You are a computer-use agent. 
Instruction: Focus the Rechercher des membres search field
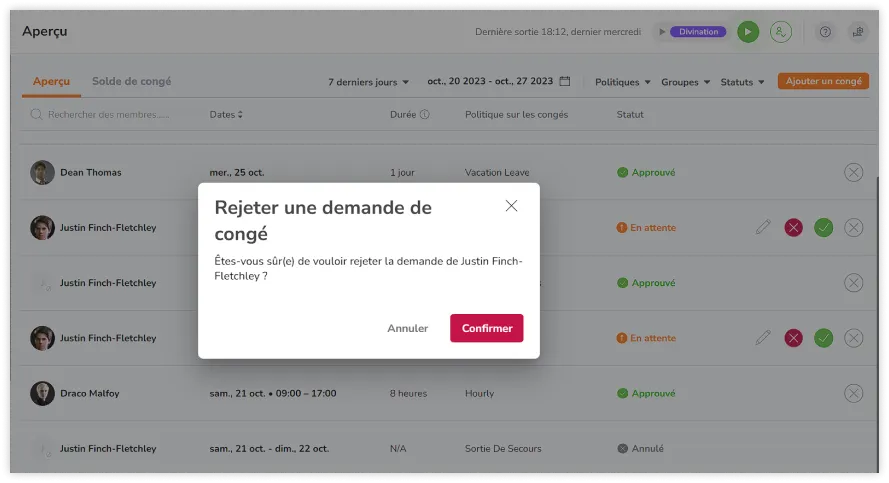coord(108,115)
